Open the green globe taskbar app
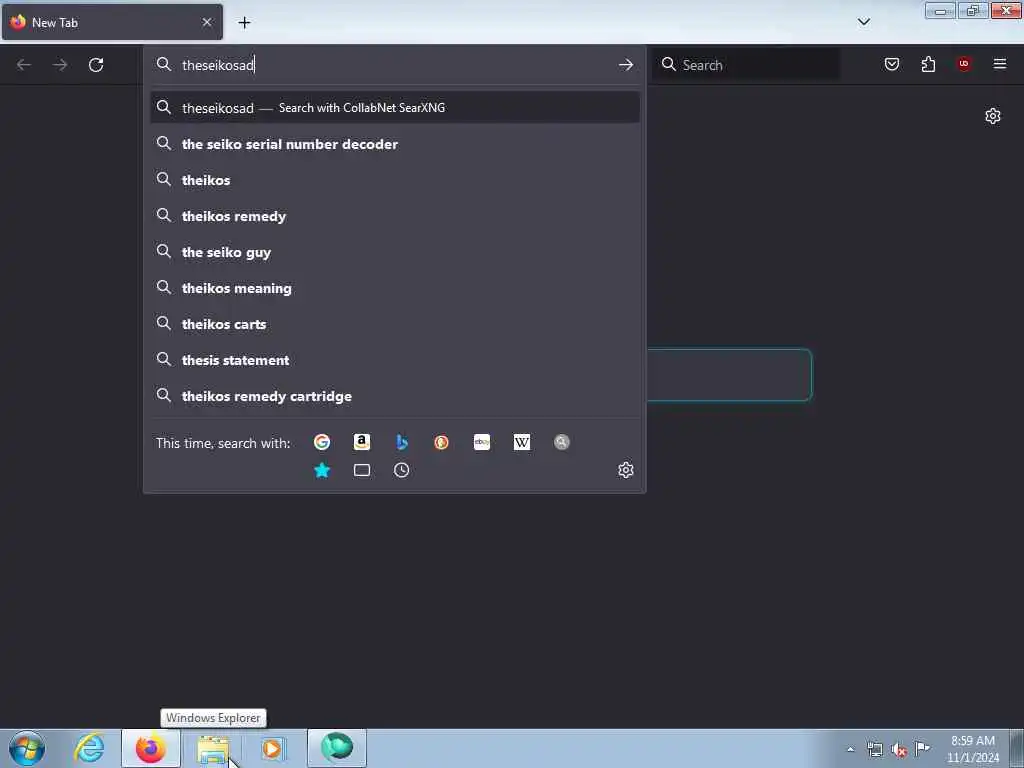1024x768 pixels. point(337,748)
